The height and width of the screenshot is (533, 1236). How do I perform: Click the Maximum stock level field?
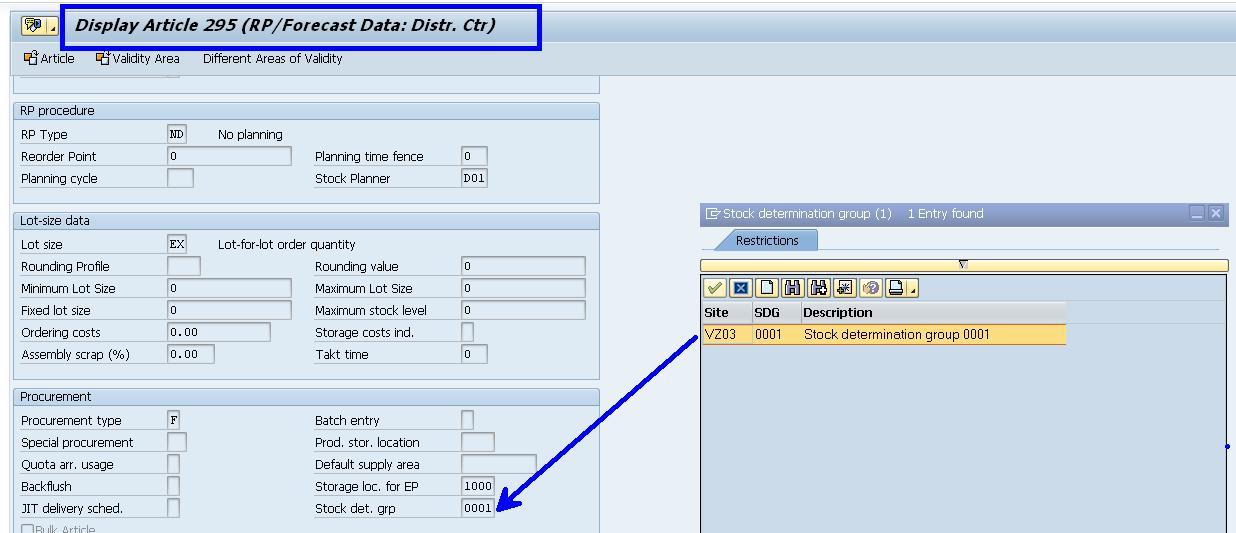point(523,310)
